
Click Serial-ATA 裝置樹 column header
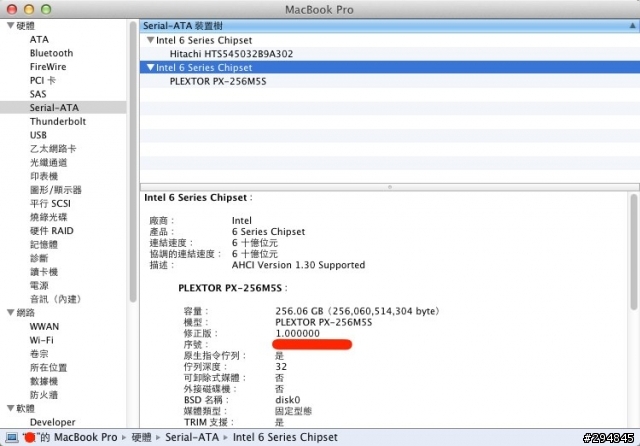click(x=389, y=26)
